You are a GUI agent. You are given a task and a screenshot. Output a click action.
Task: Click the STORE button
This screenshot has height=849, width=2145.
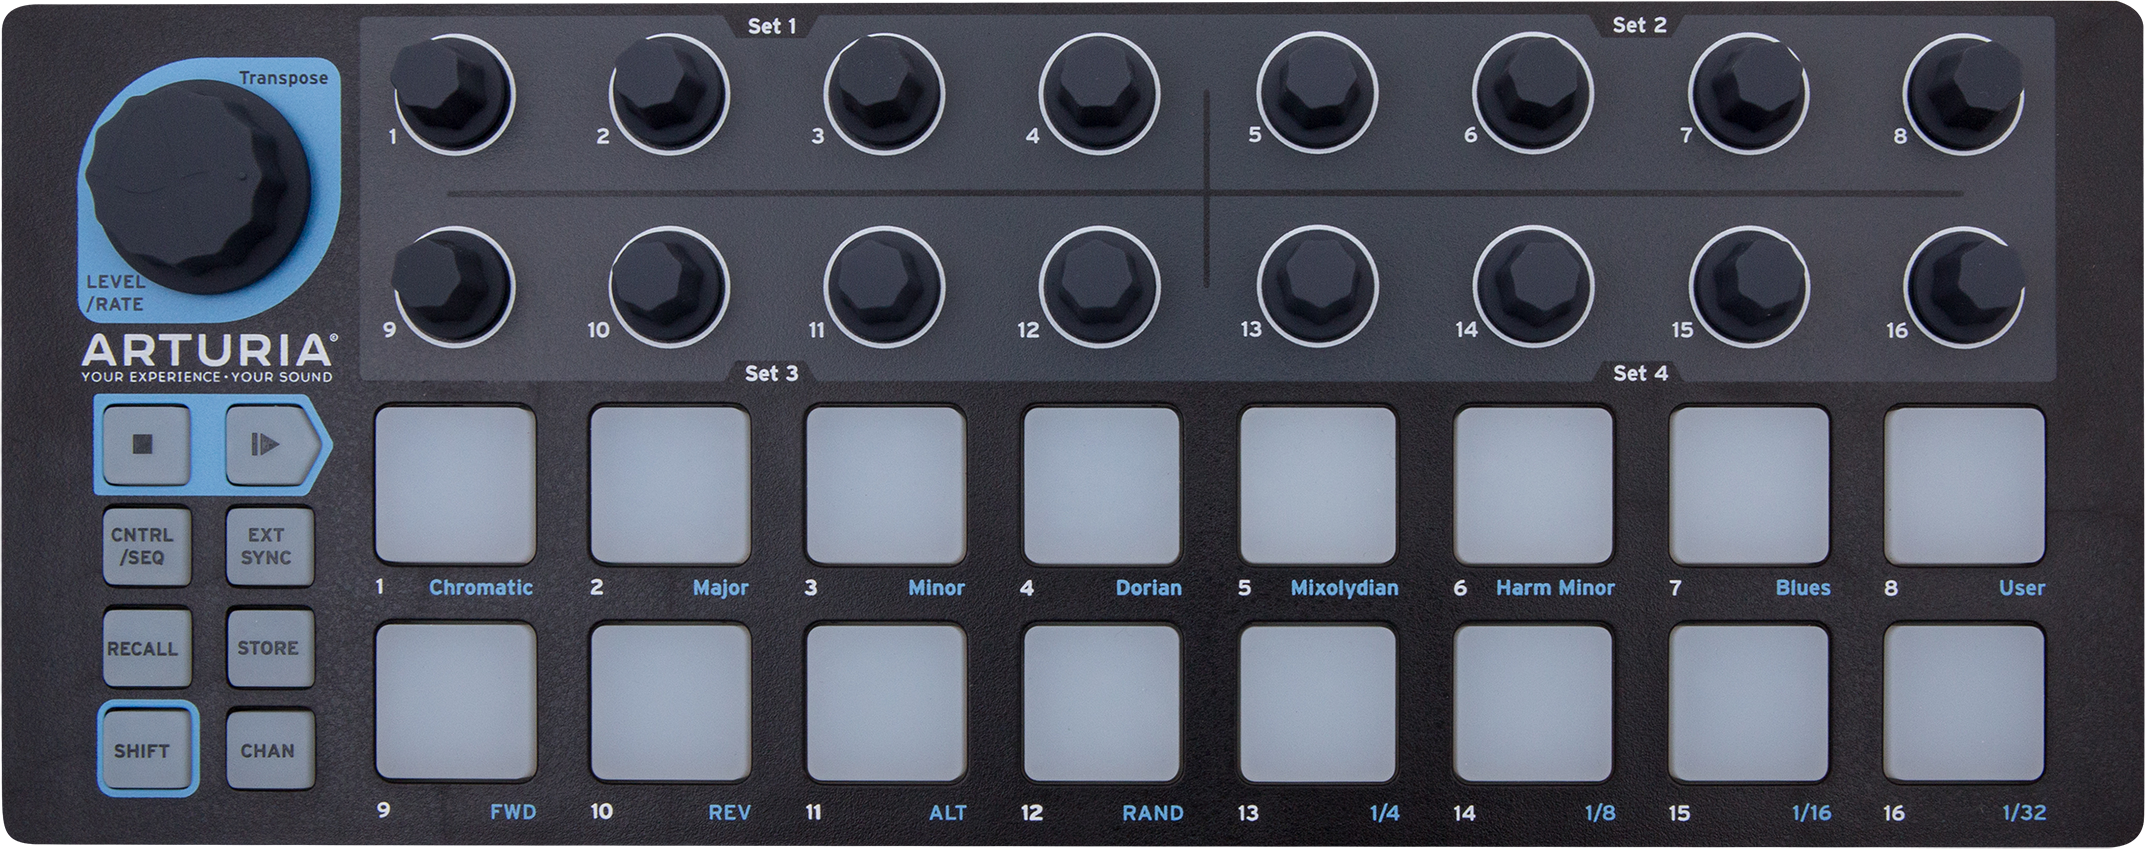268,648
